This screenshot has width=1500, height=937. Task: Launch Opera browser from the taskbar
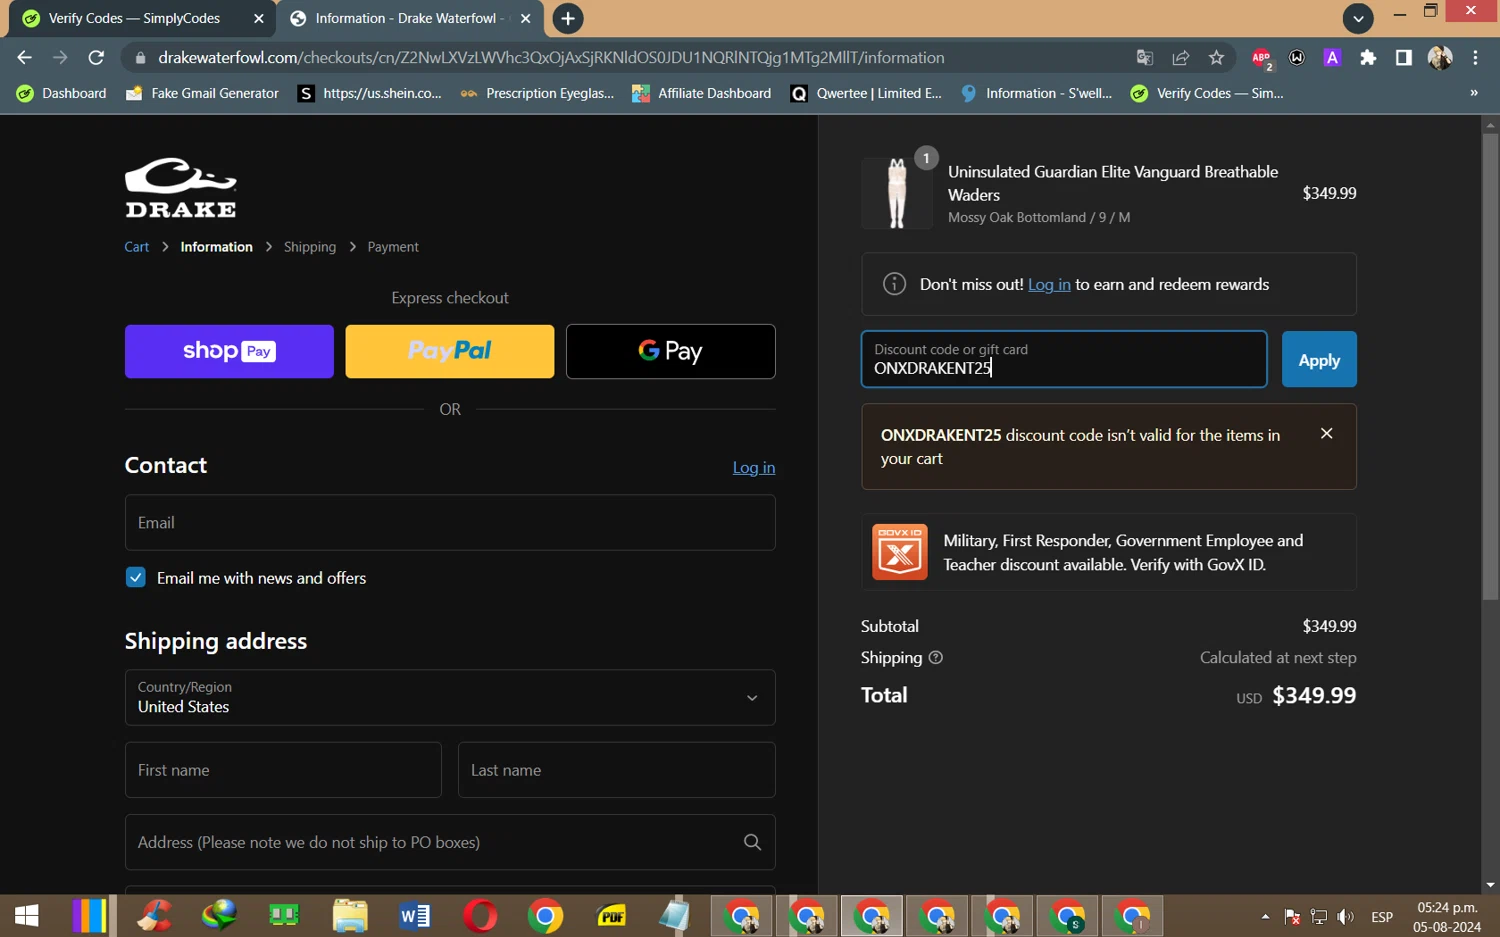(x=480, y=915)
